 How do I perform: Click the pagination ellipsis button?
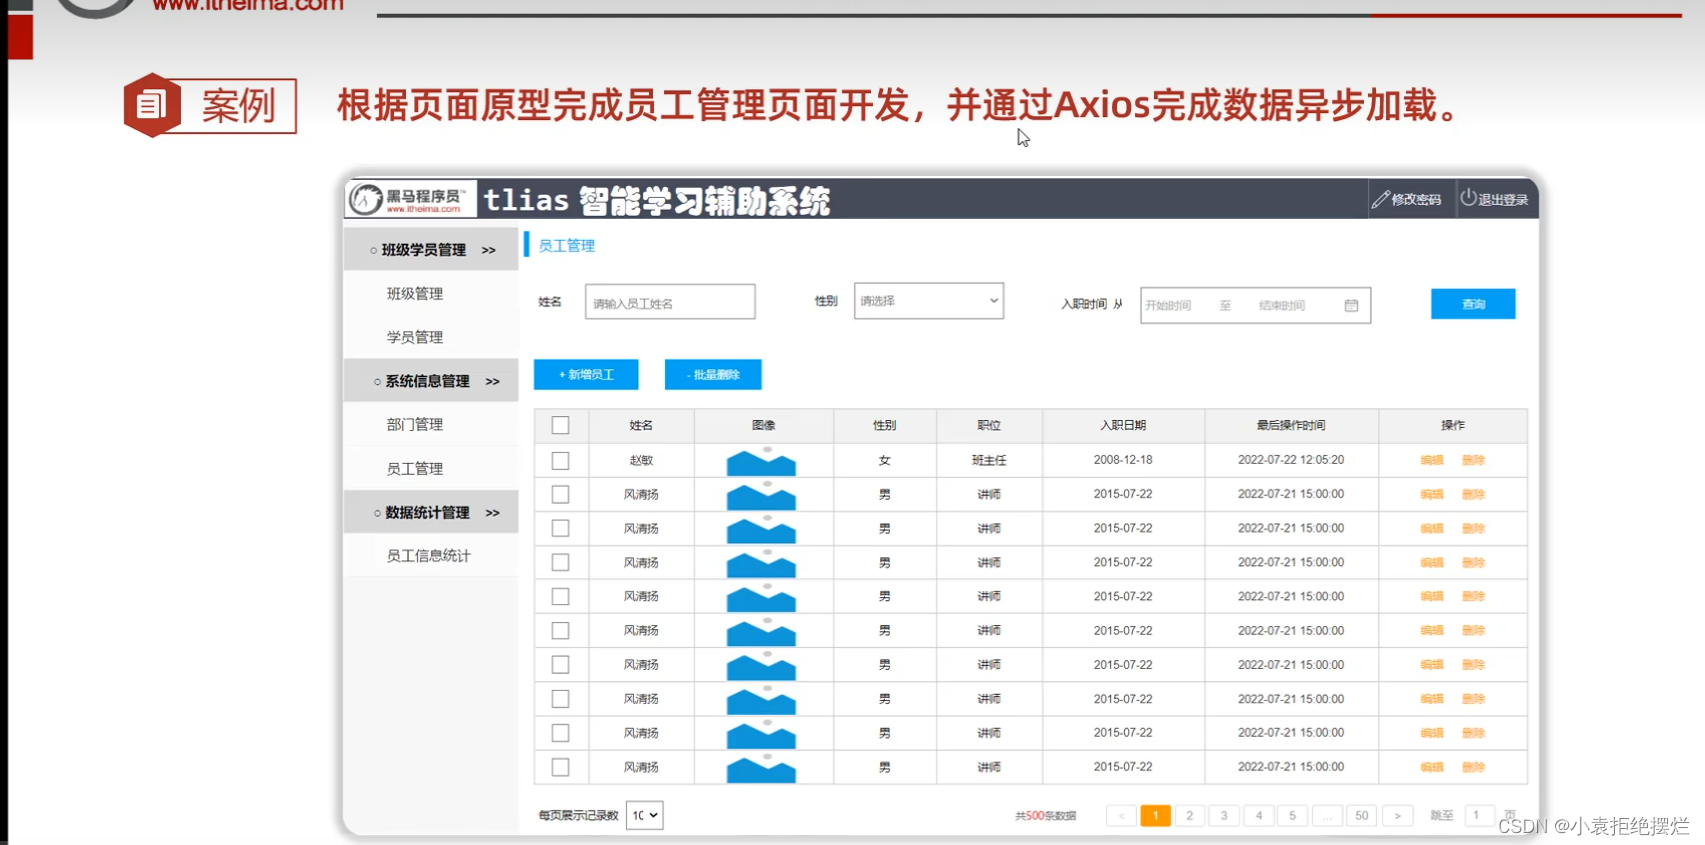click(1328, 816)
